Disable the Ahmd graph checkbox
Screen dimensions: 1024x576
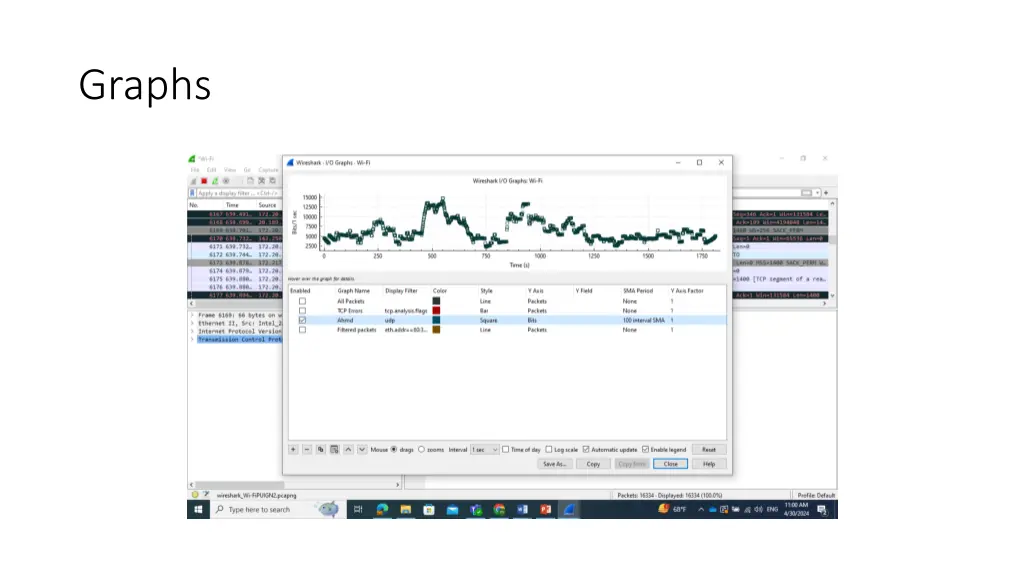click(x=302, y=320)
